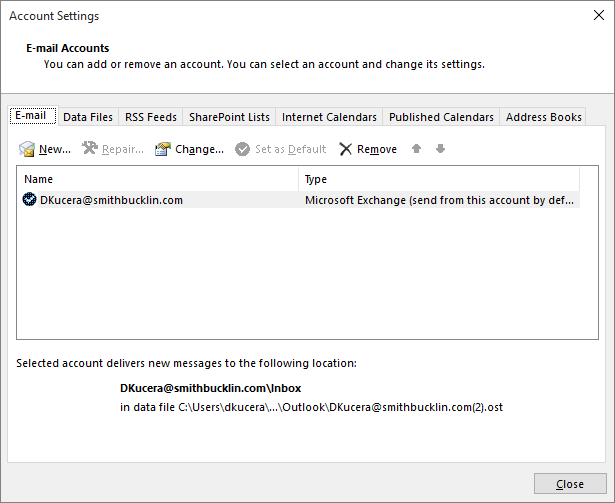Click 'Selected account delivers new messages' label
The height and width of the screenshot is (503, 615).
click(186, 363)
